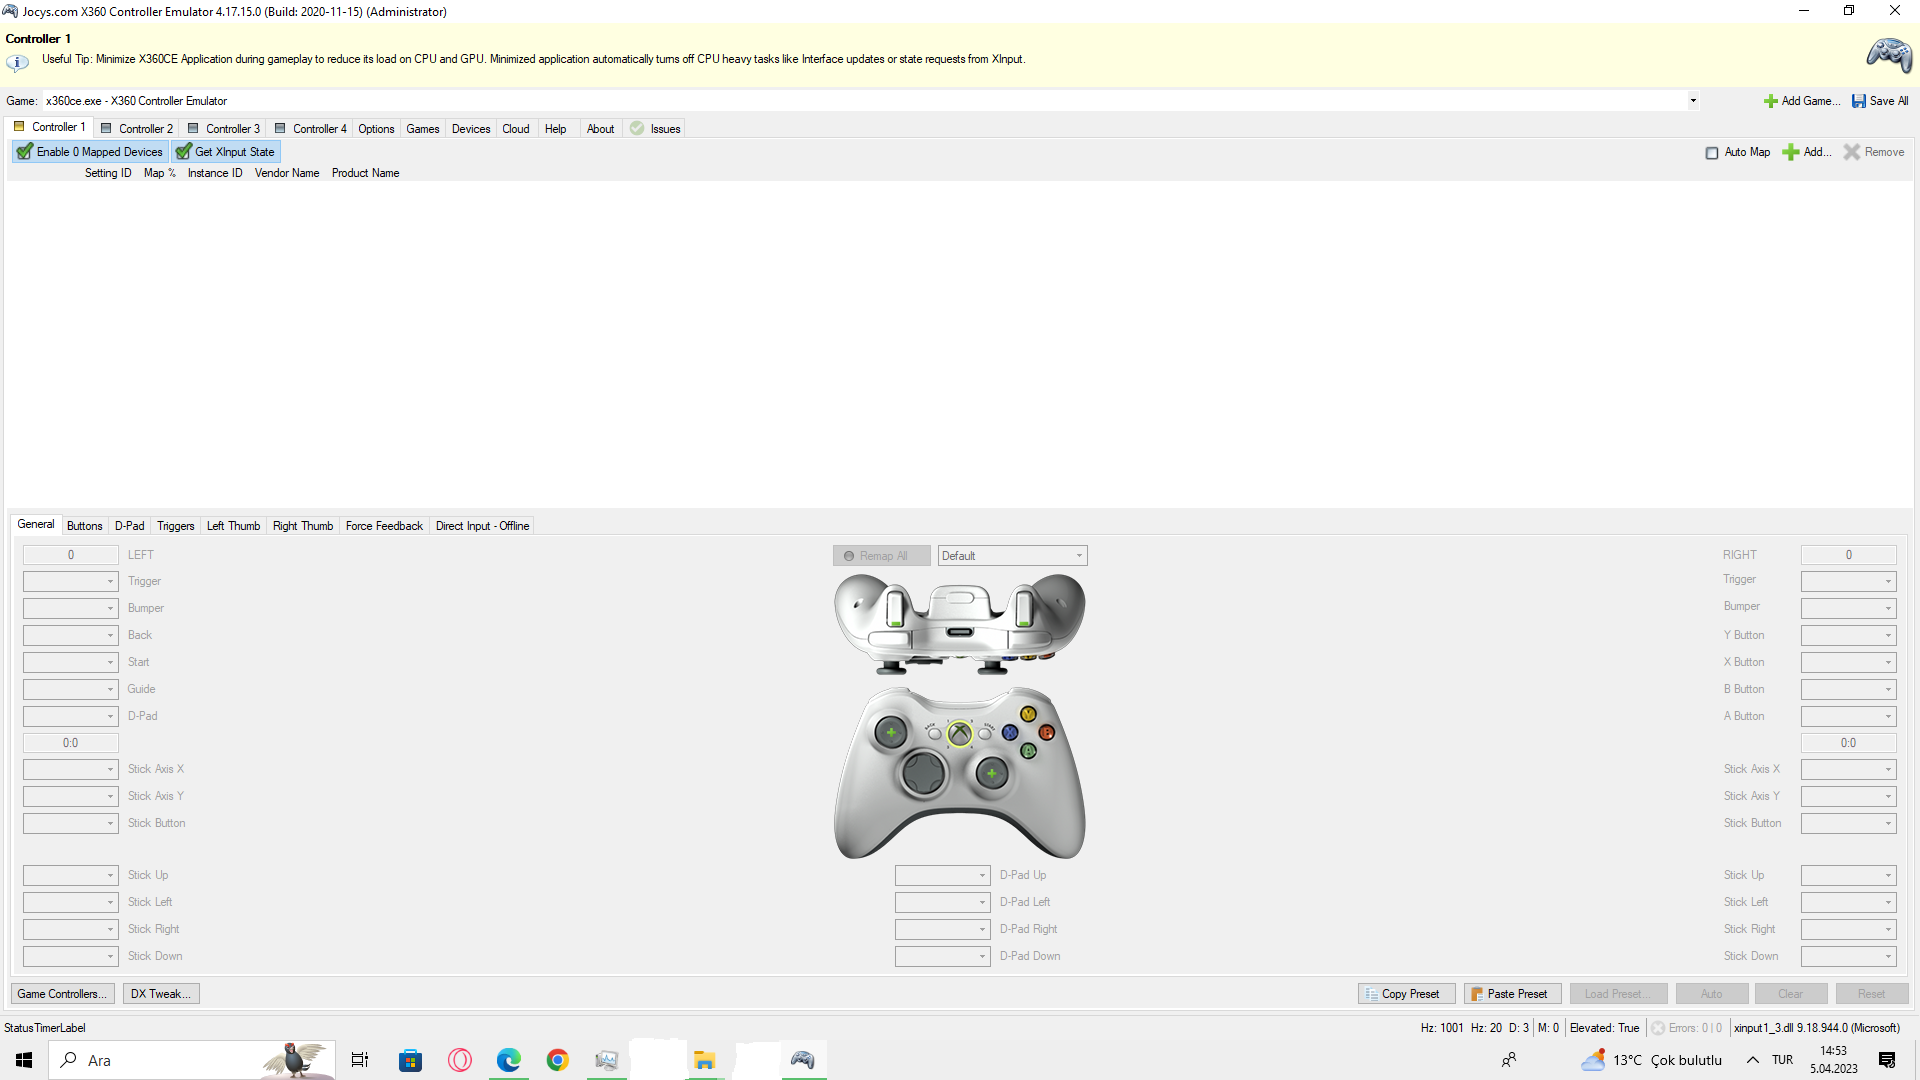Viewport: 1920px width, 1080px height.
Task: Click the Save All floppy disk icon
Action: click(1858, 101)
